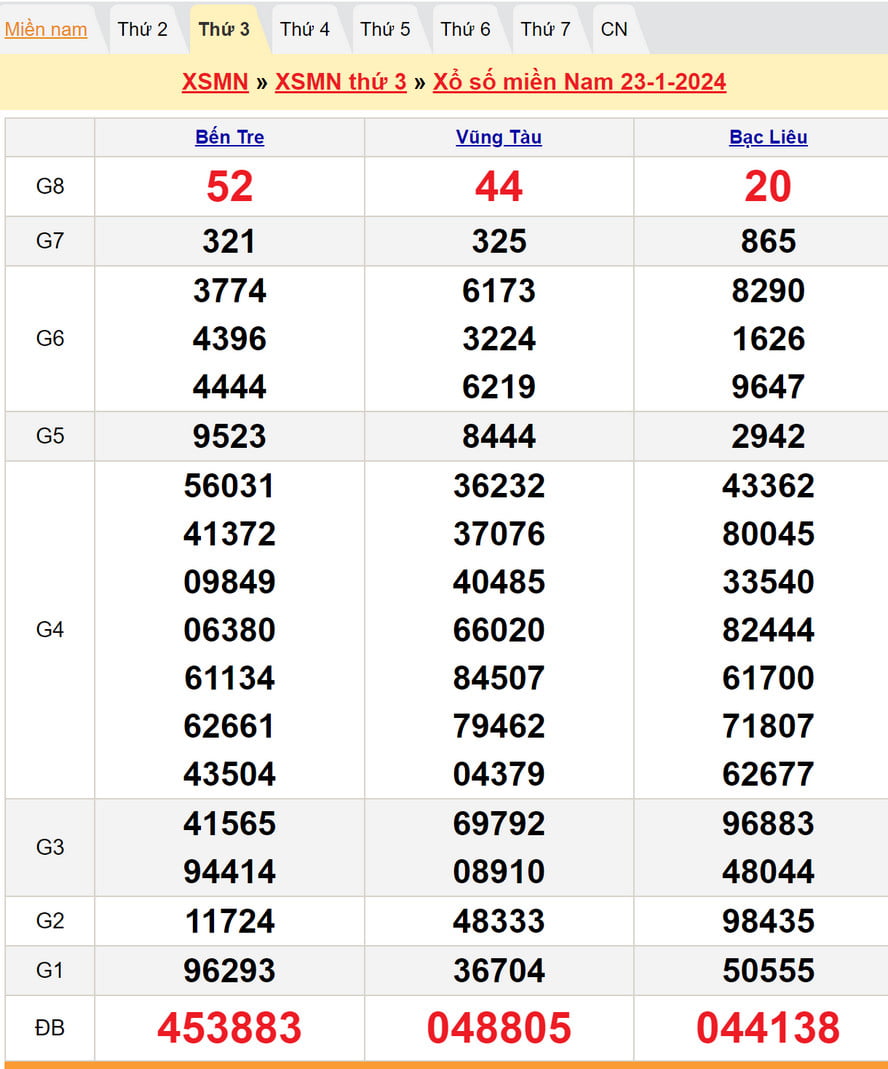This screenshot has height=1069, width=888.
Task: Click Bạc Liêu jackpot number 044138
Action: tap(768, 1028)
